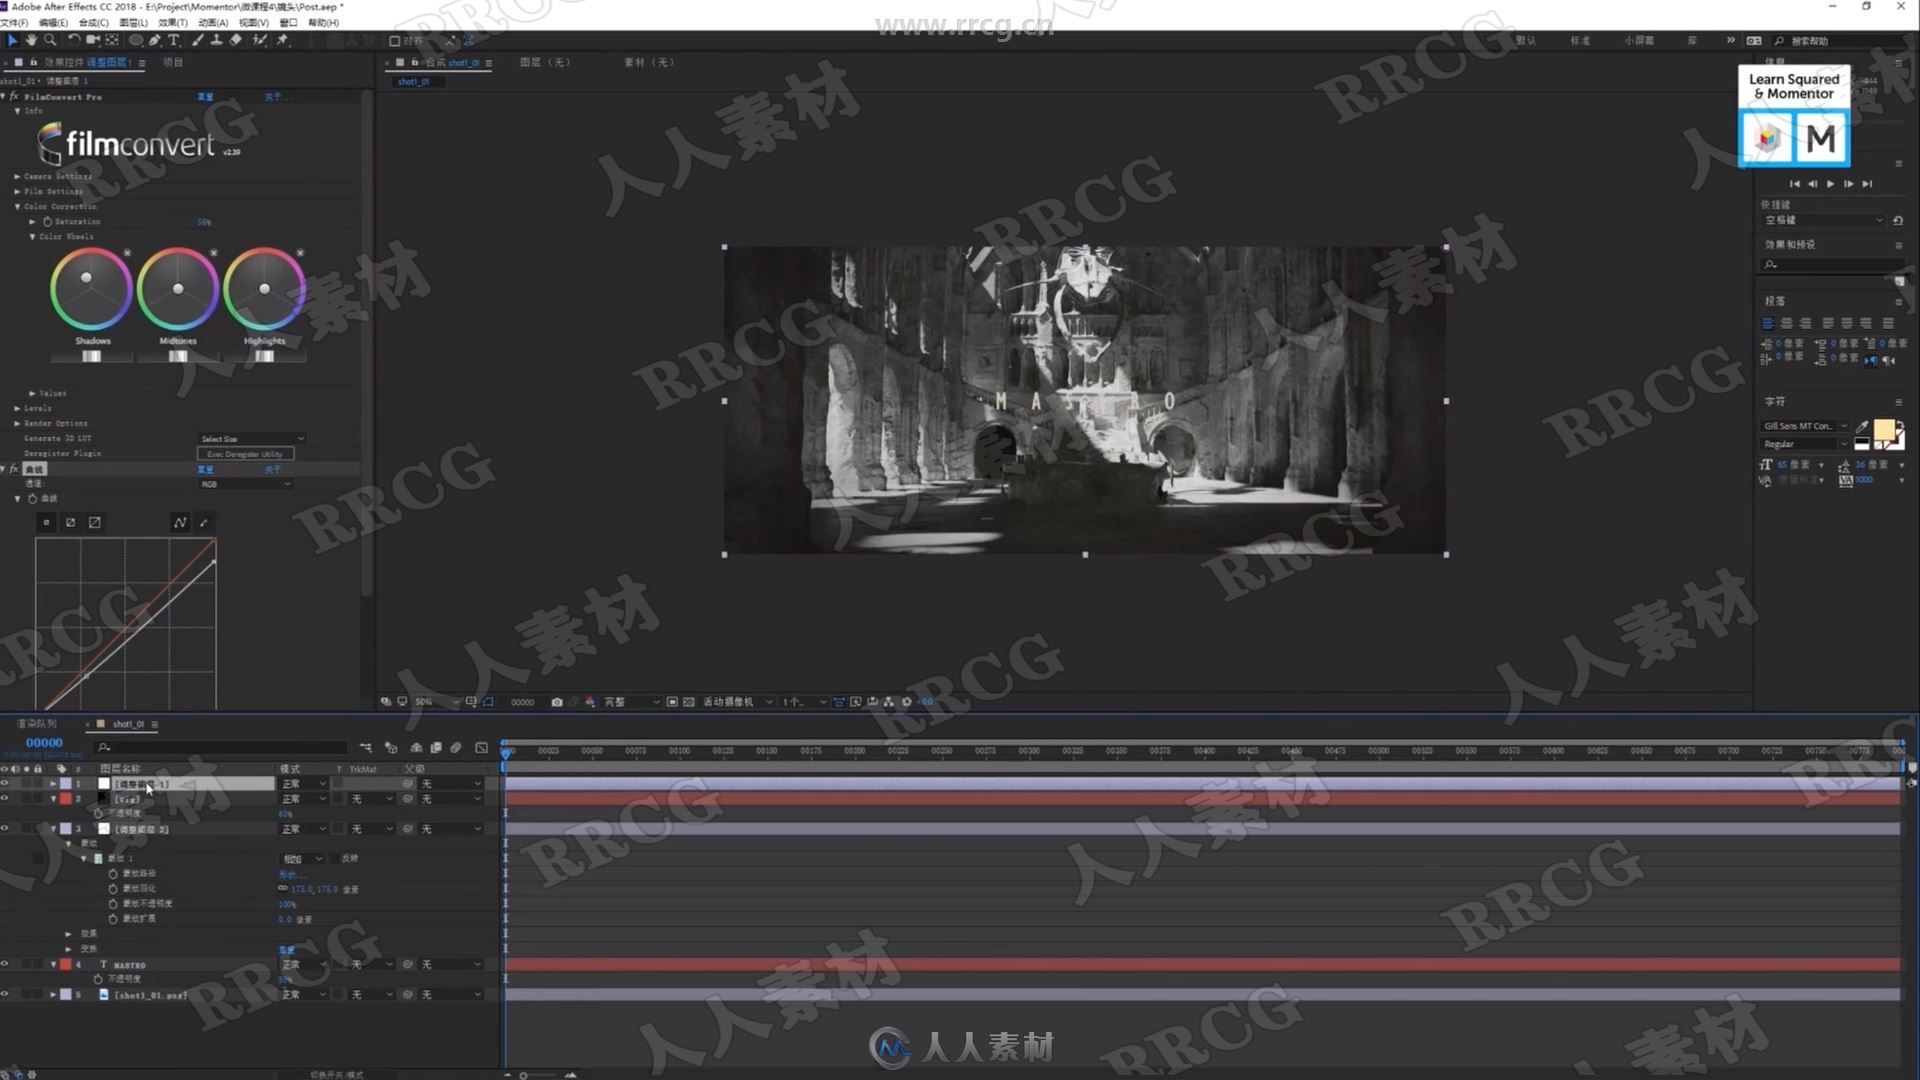Toggle the Saturation stopwatch in FilmConvert
The image size is (1920, 1080).
point(47,222)
